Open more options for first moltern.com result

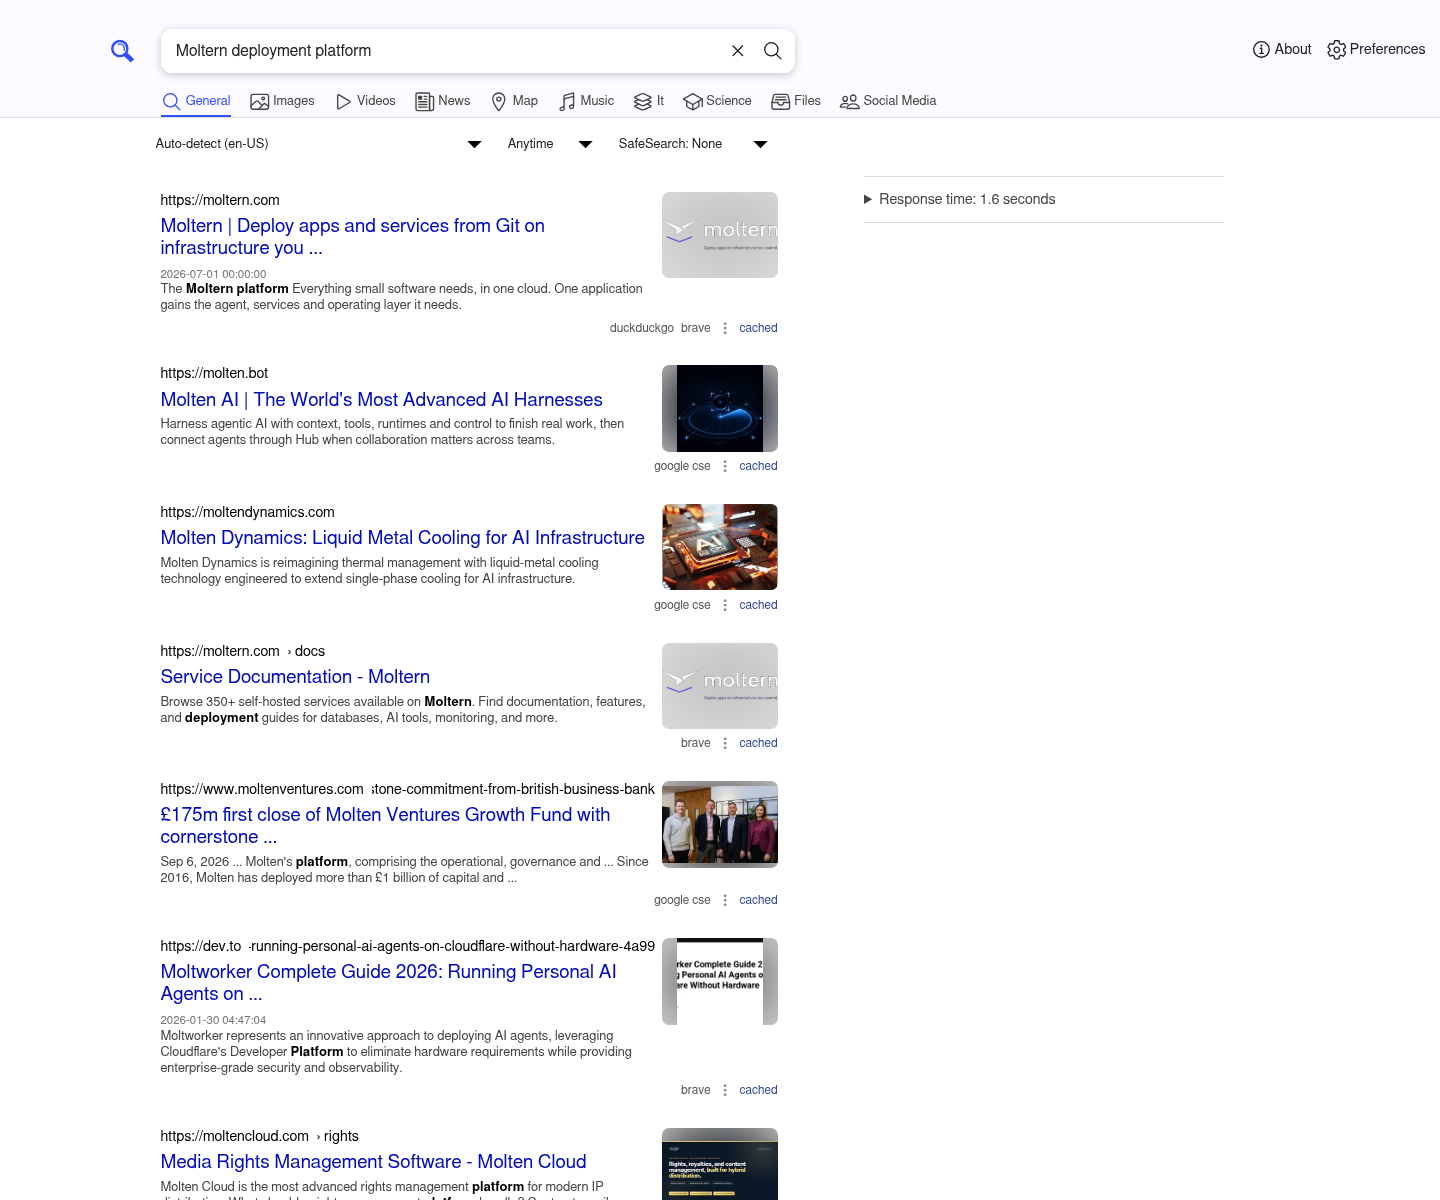click(725, 328)
